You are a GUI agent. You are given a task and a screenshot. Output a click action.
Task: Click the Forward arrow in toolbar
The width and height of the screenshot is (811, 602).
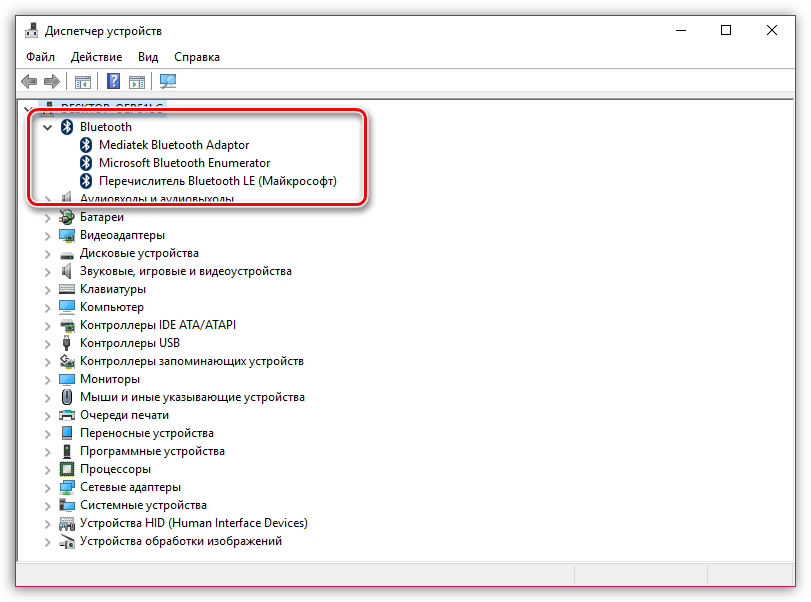point(51,81)
